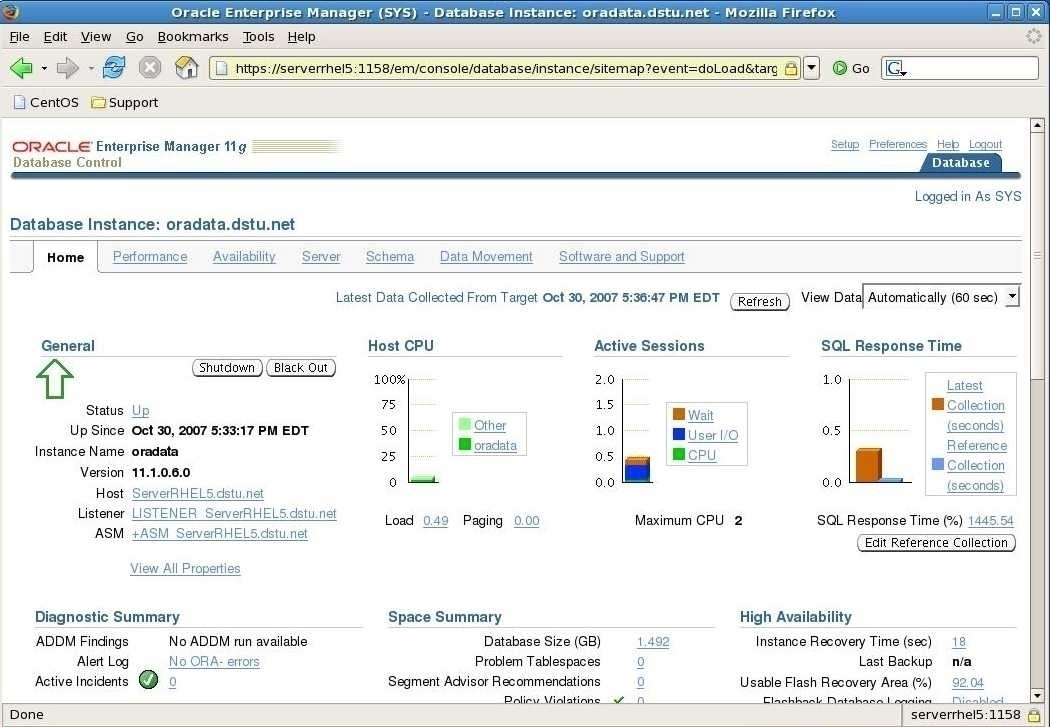Open the File menu
1050x727 pixels.
pos(19,37)
